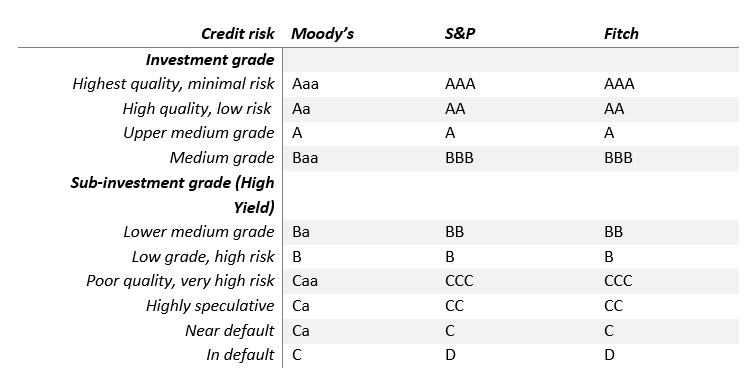
Task: Click the S&P D in default cell
Action: pos(450,355)
